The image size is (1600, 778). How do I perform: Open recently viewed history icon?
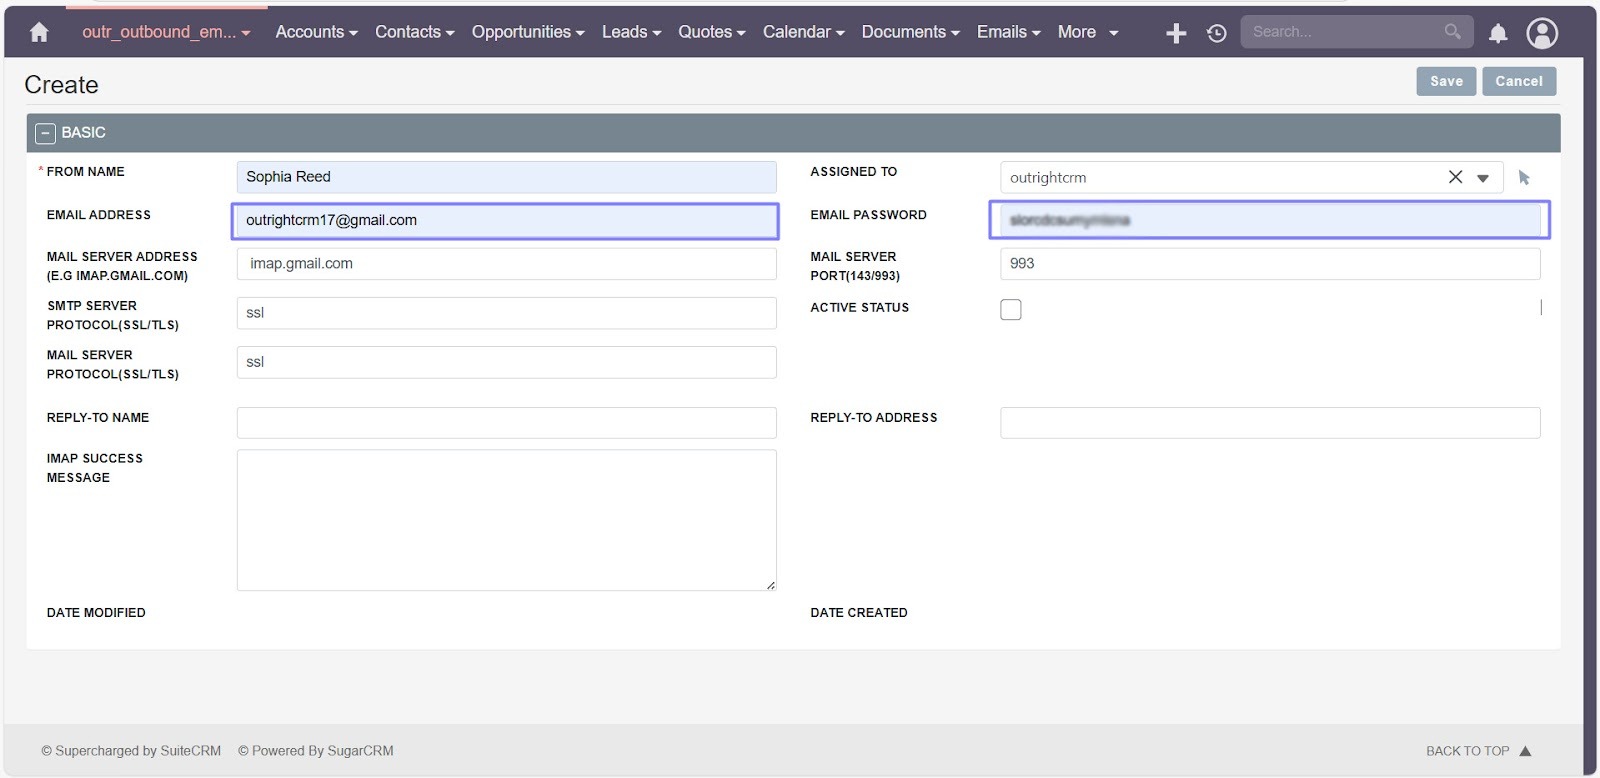click(1216, 33)
